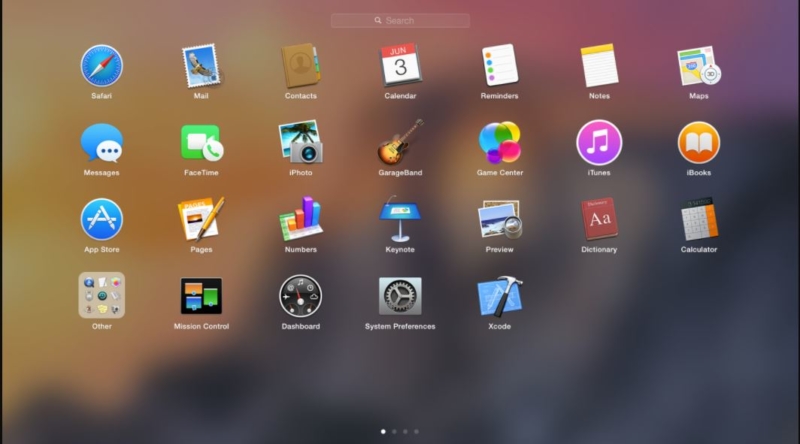
Task: Open System Preferences gear icon
Action: (x=400, y=296)
